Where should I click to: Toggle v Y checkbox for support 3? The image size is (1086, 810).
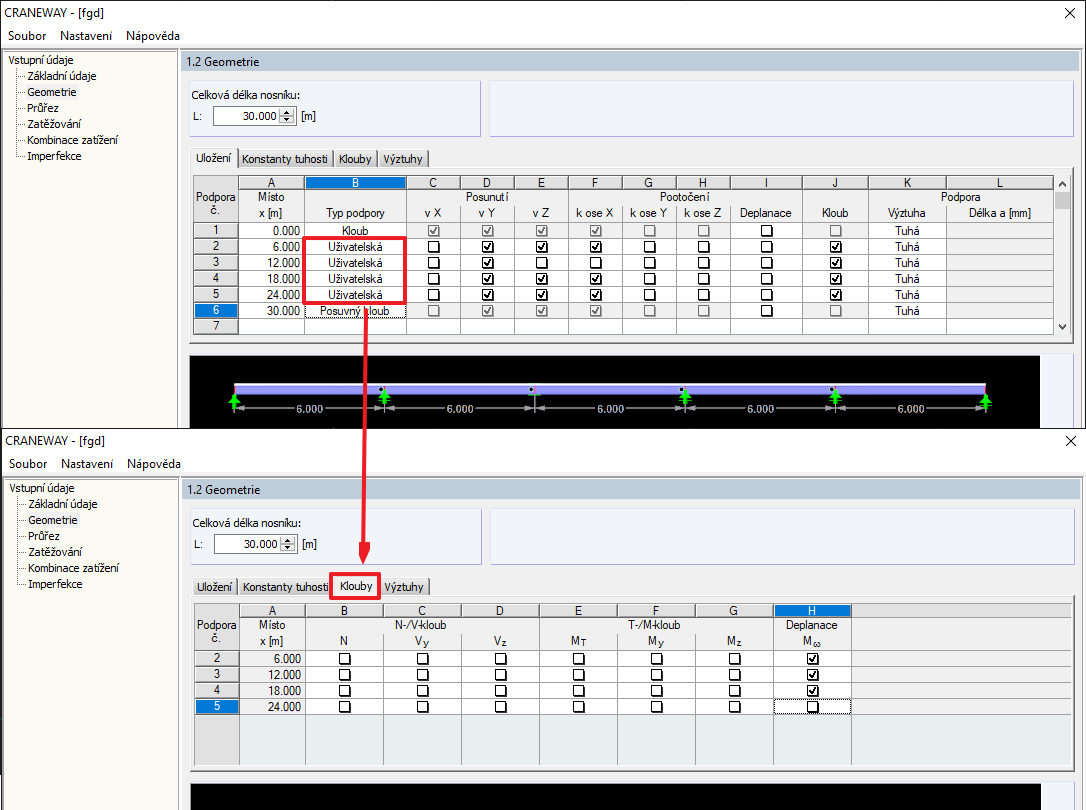point(488,262)
